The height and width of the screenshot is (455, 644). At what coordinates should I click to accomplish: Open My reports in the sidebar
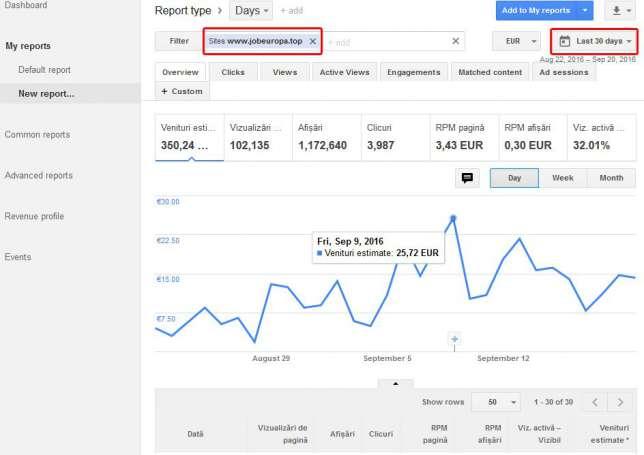[28, 46]
